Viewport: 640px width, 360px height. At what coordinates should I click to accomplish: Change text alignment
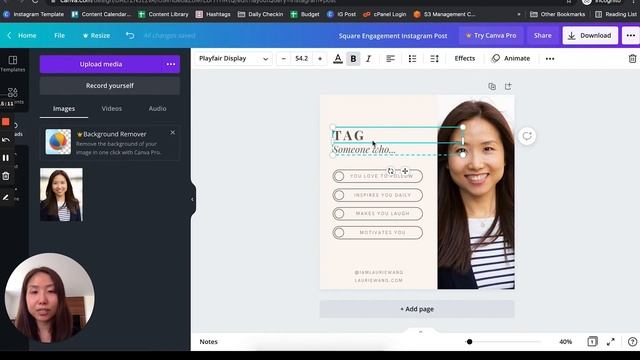click(x=390, y=59)
